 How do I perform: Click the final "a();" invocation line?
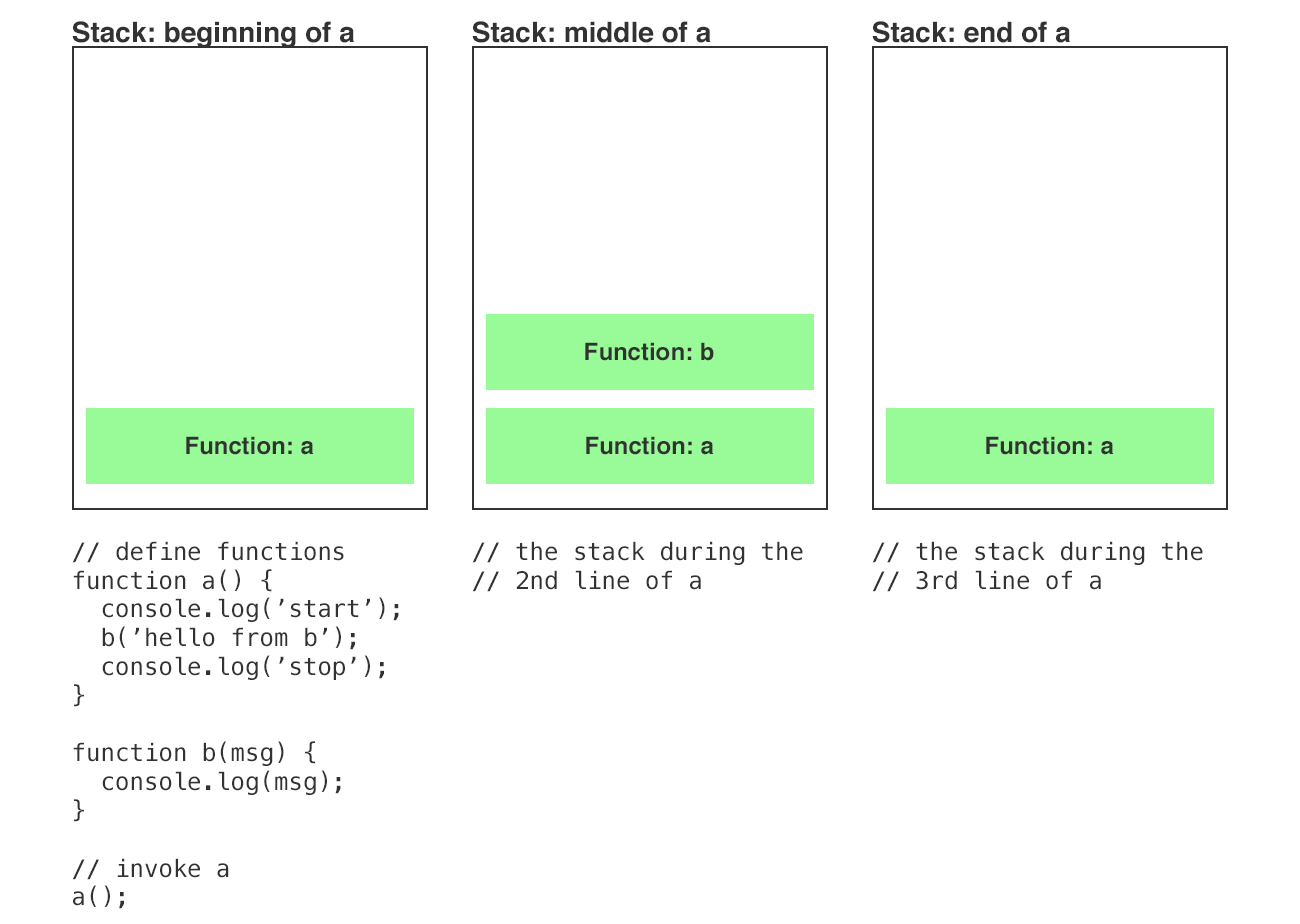pos(100,897)
